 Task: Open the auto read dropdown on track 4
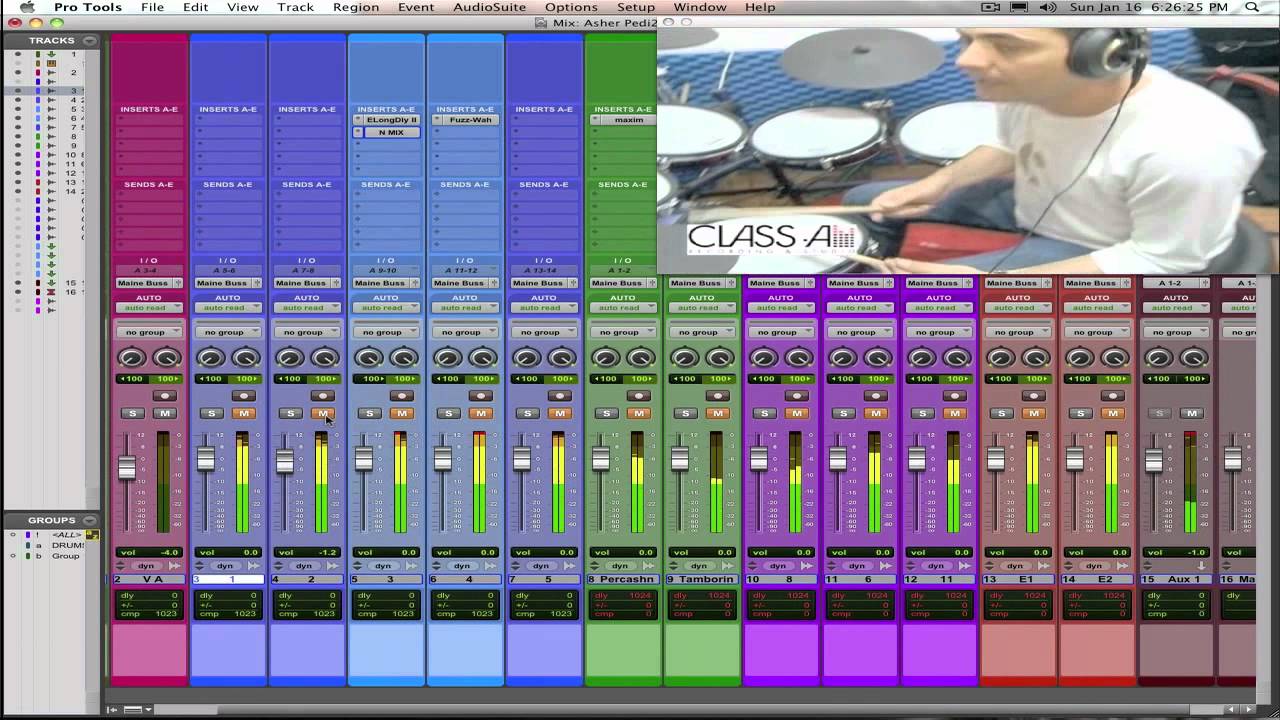pos(465,308)
